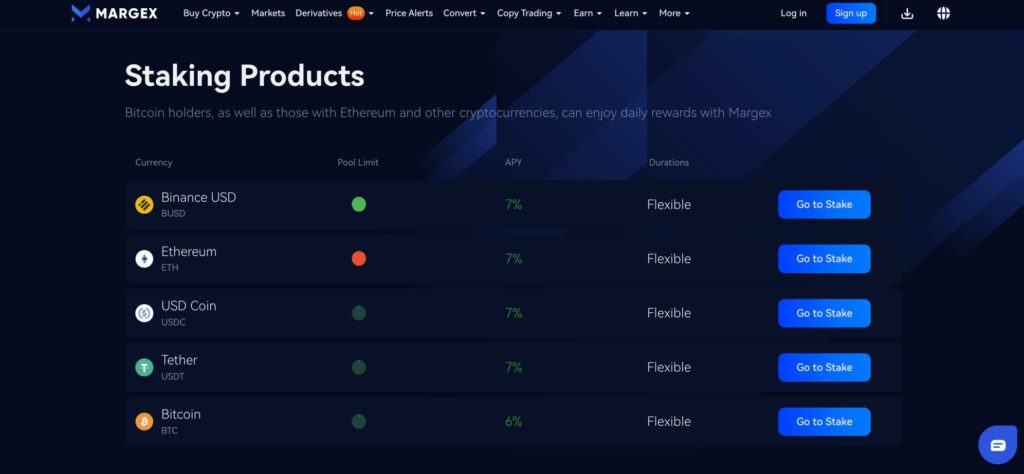Expand the Convert dropdown
The width and height of the screenshot is (1024, 474).
pyautogui.click(x=464, y=13)
